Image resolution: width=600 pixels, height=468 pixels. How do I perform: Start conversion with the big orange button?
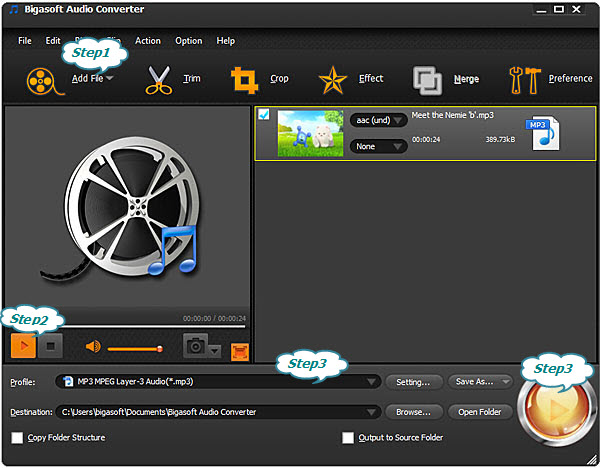click(556, 410)
